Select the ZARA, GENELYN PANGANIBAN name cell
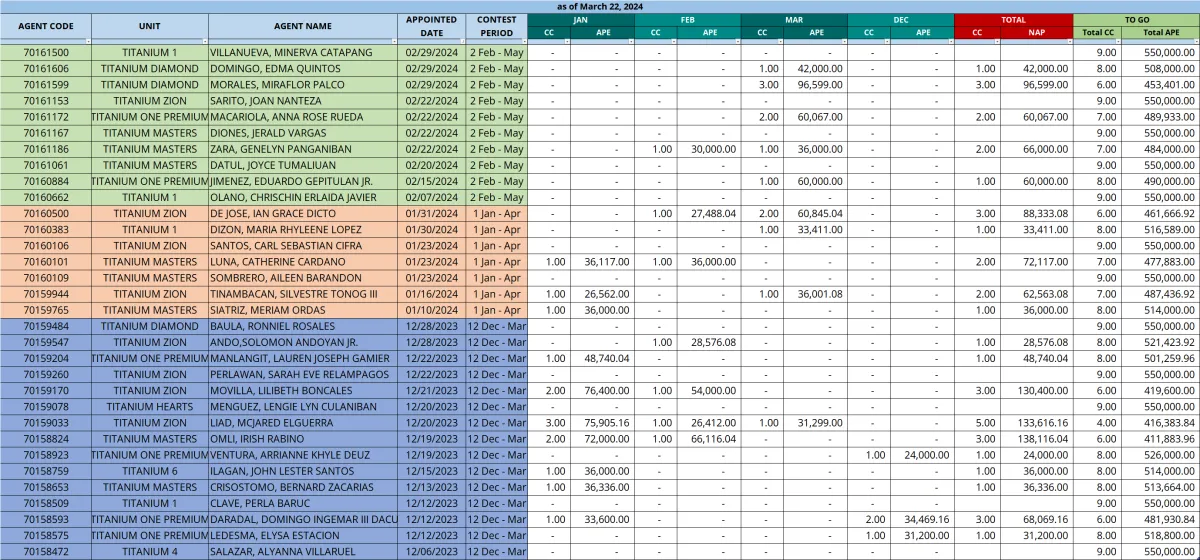The image size is (1200, 560). [x=304, y=149]
